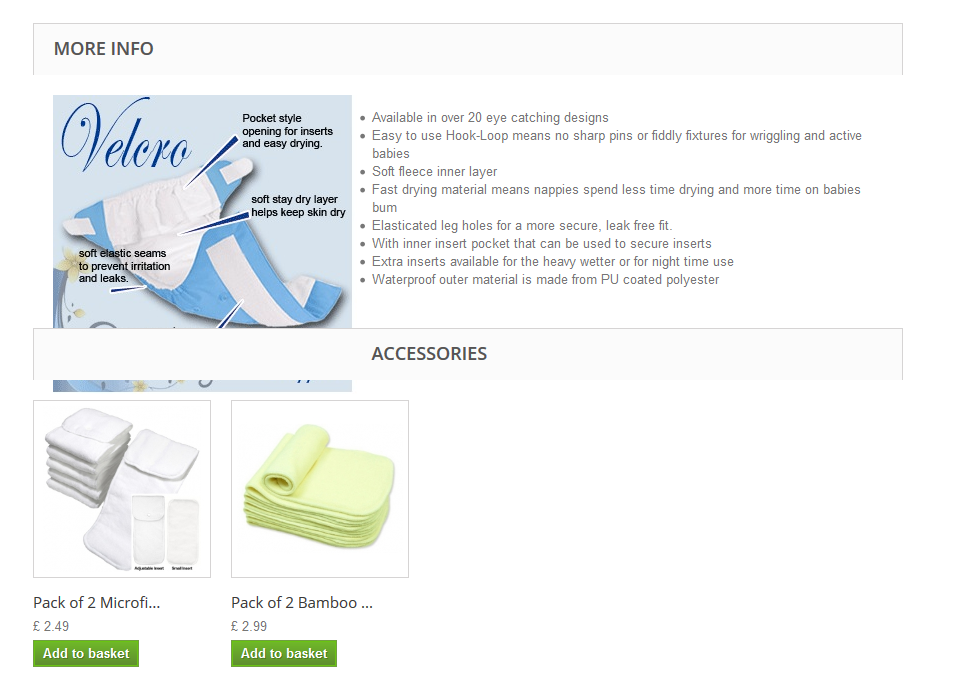The image size is (953, 693).
Task: Click the 'soft stay dry layer' image caption
Action: pos(298,205)
